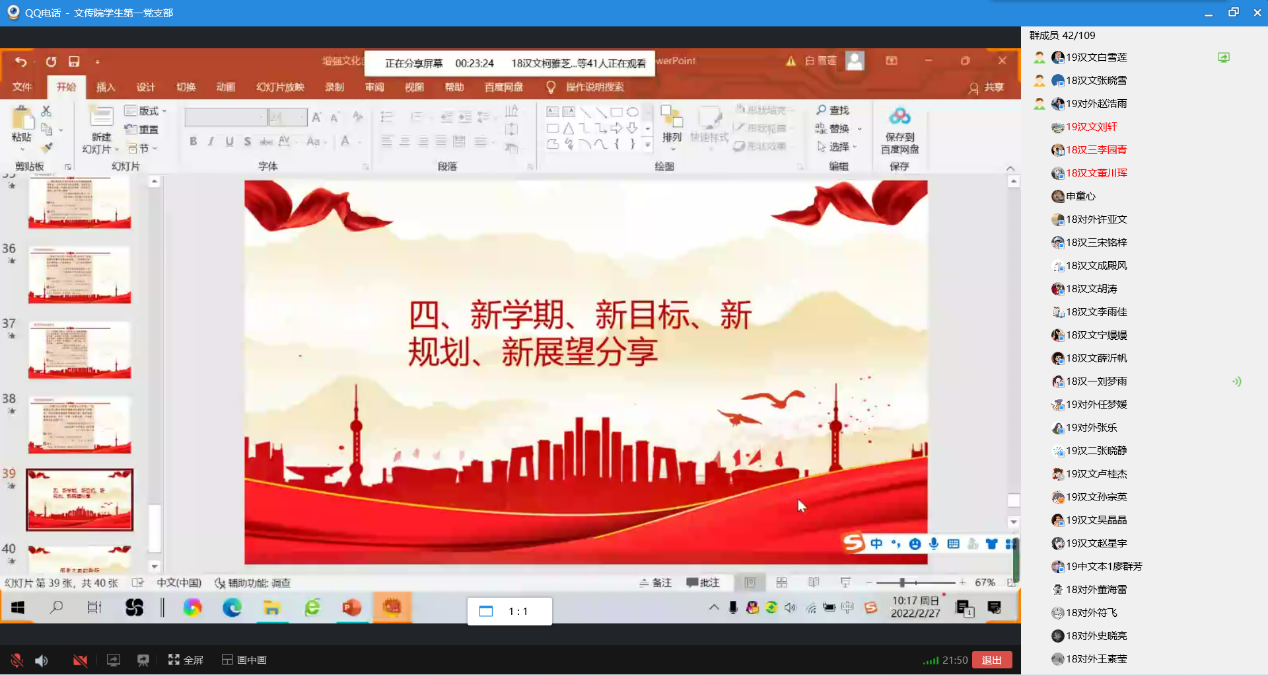
Task: Turn on the camera in QQ call
Action: (80, 660)
